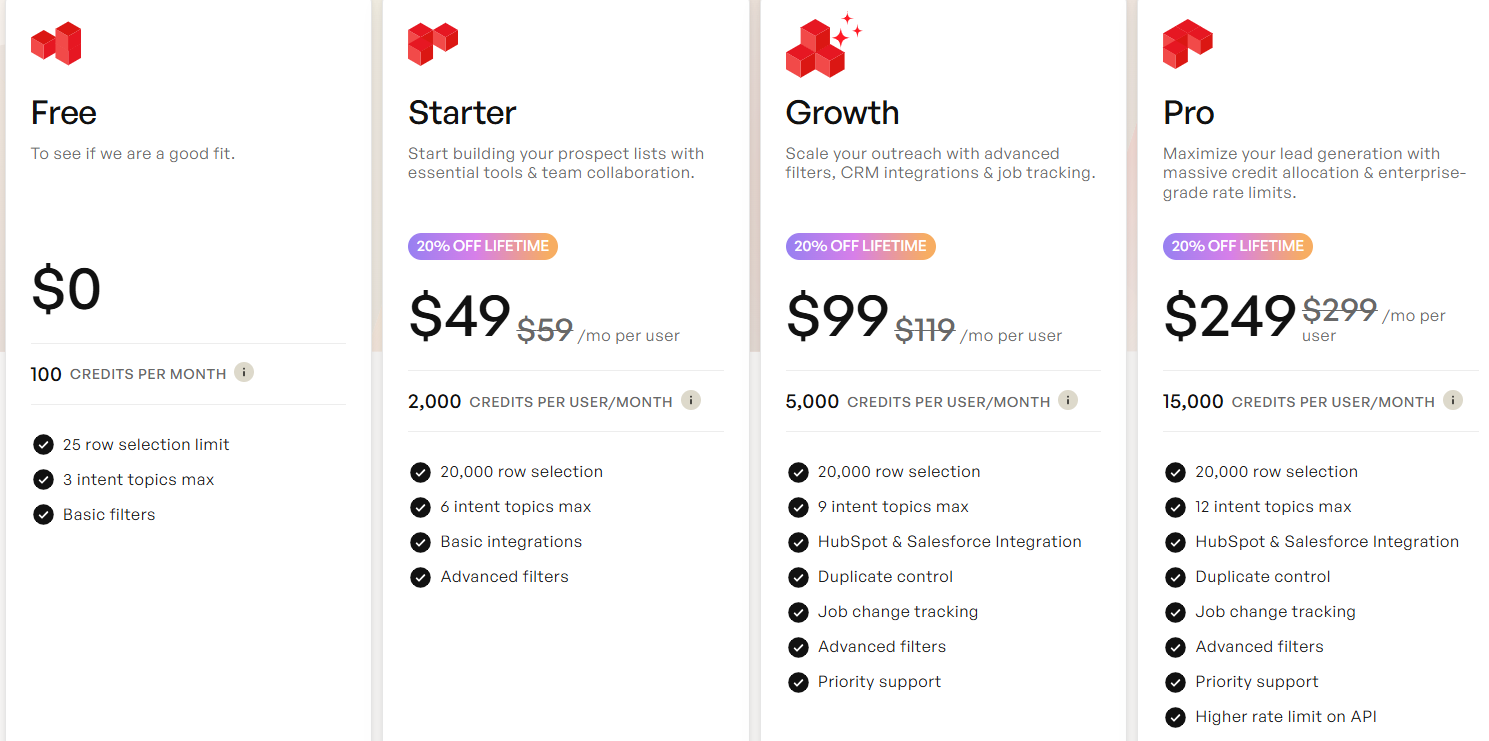This screenshot has height=741, width=1489.
Task: Click the Starter plan cube logo icon
Action: (x=433, y=43)
